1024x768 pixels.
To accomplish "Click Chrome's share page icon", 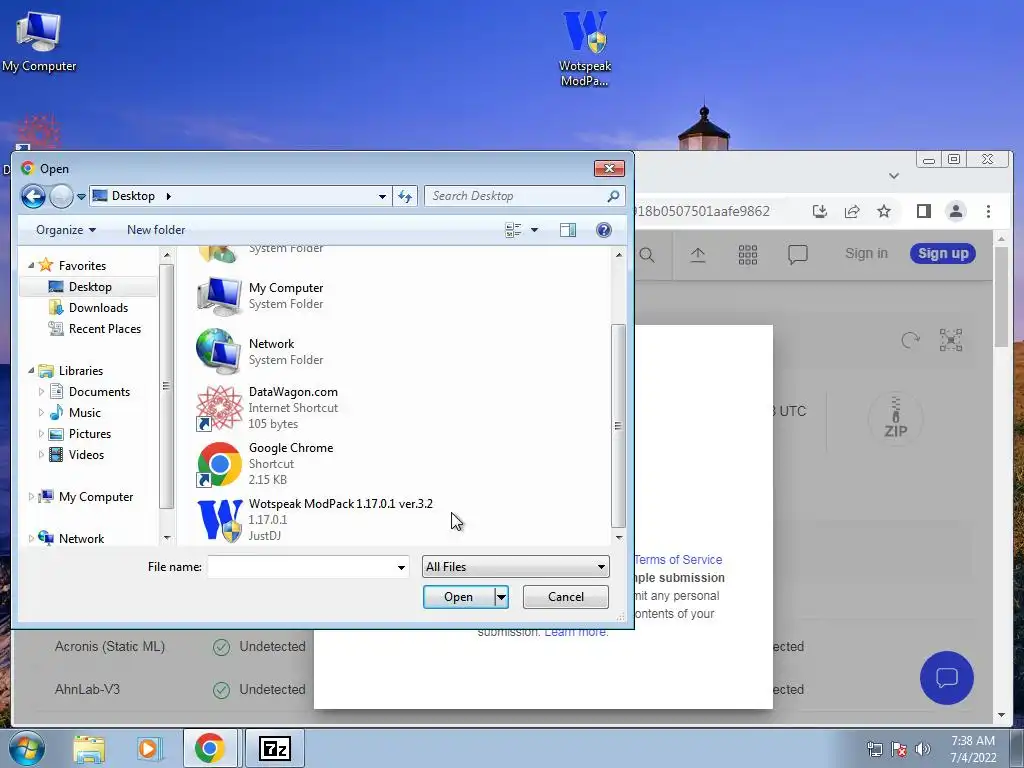I will point(852,211).
